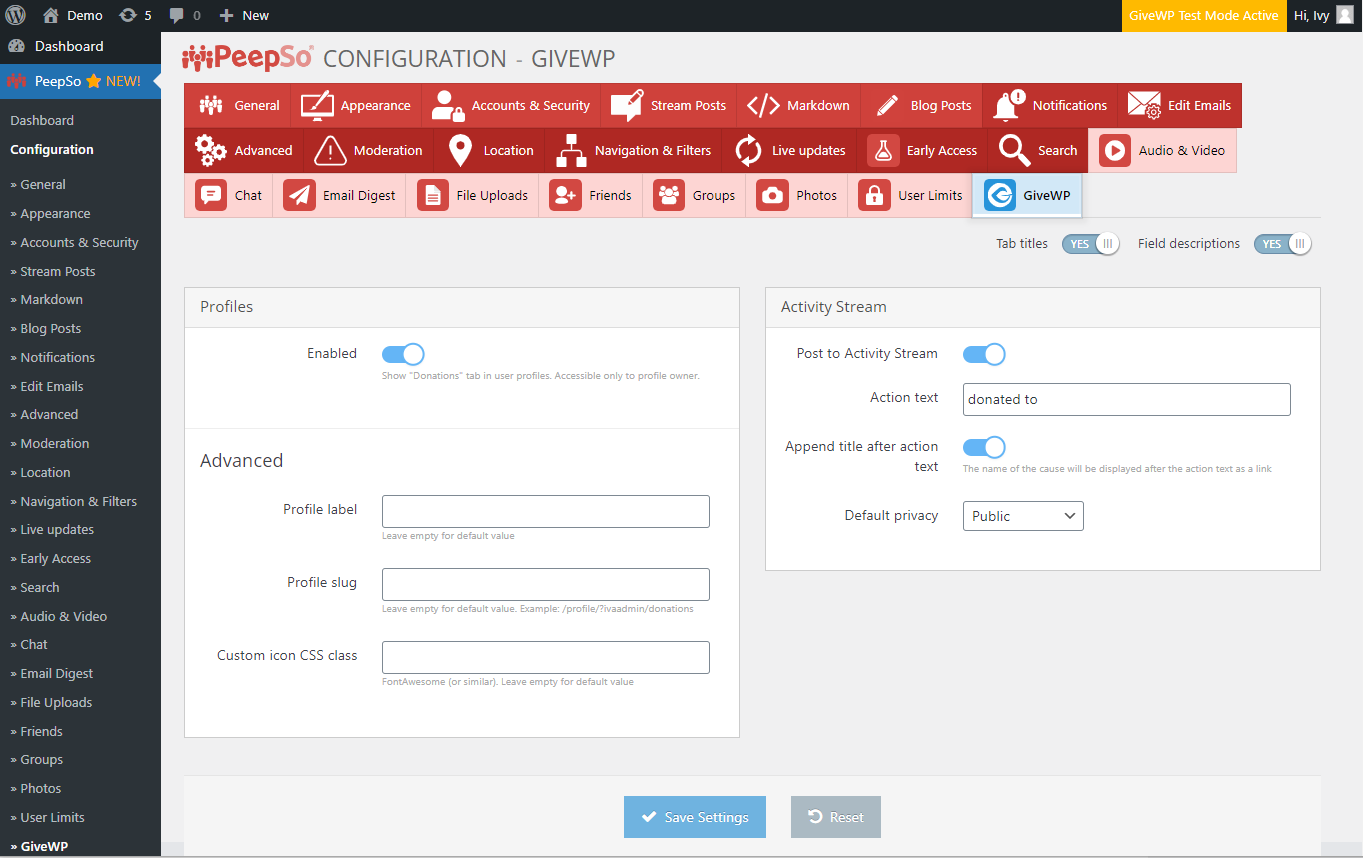Viewport: 1363px width, 858px height.
Task: Open the updates icon showing 5
Action: [128, 15]
